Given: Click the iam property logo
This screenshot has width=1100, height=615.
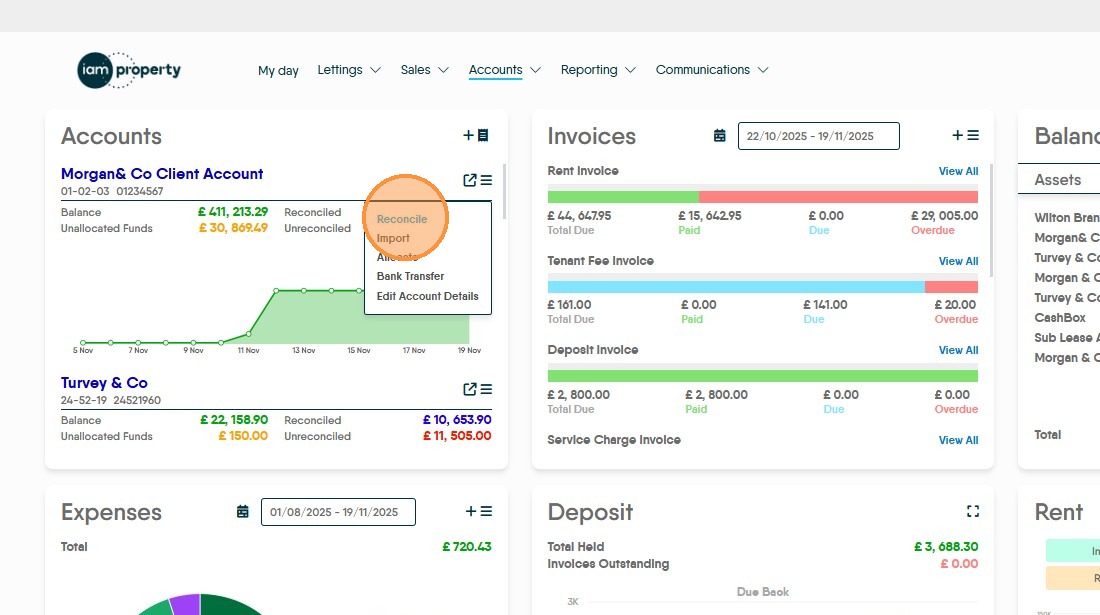Looking at the screenshot, I should click(x=129, y=70).
